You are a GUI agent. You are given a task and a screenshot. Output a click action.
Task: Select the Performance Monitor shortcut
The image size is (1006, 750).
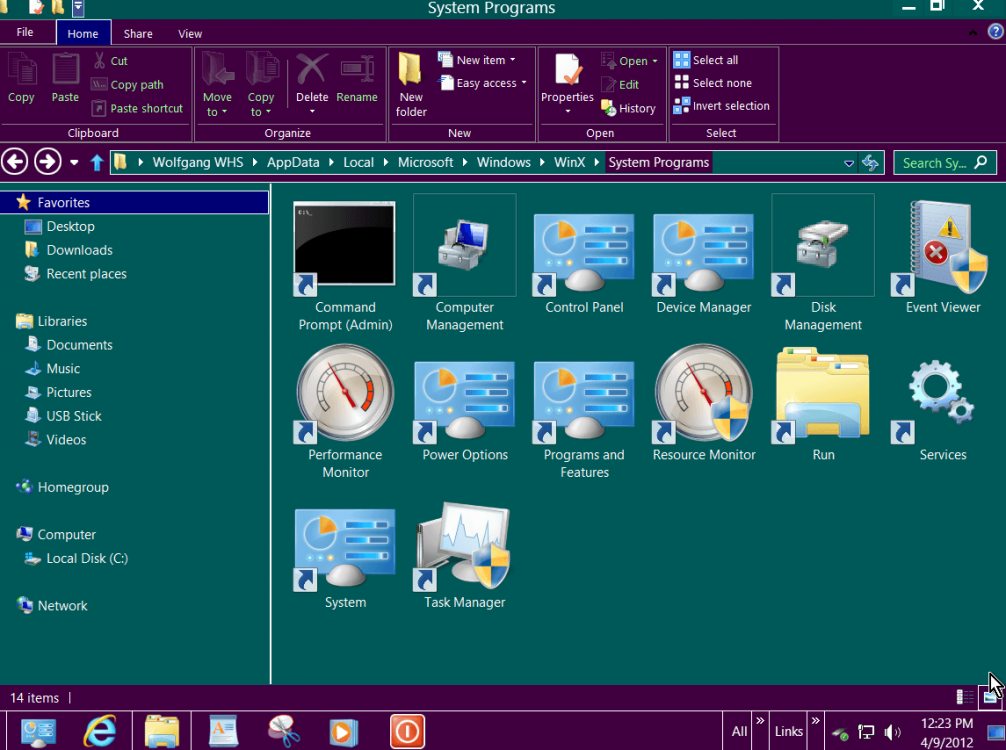(345, 393)
